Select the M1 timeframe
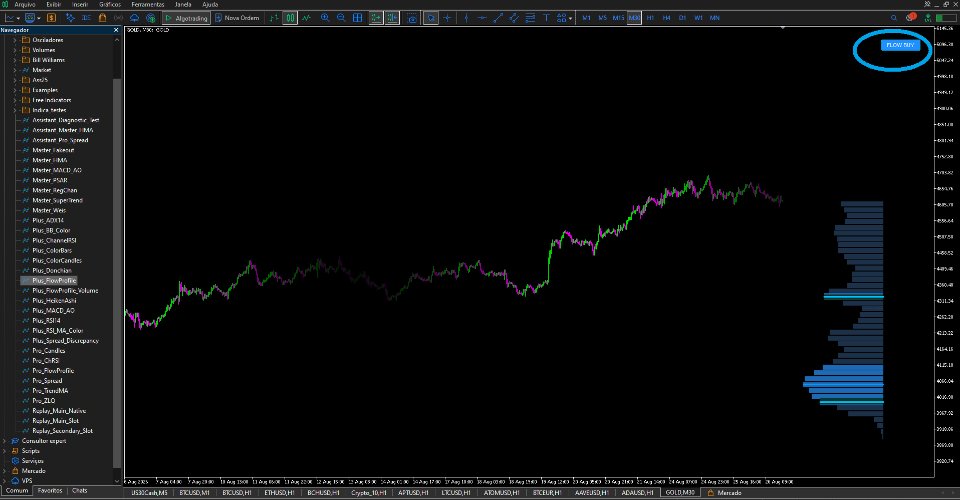The image size is (960, 500). tap(587, 18)
